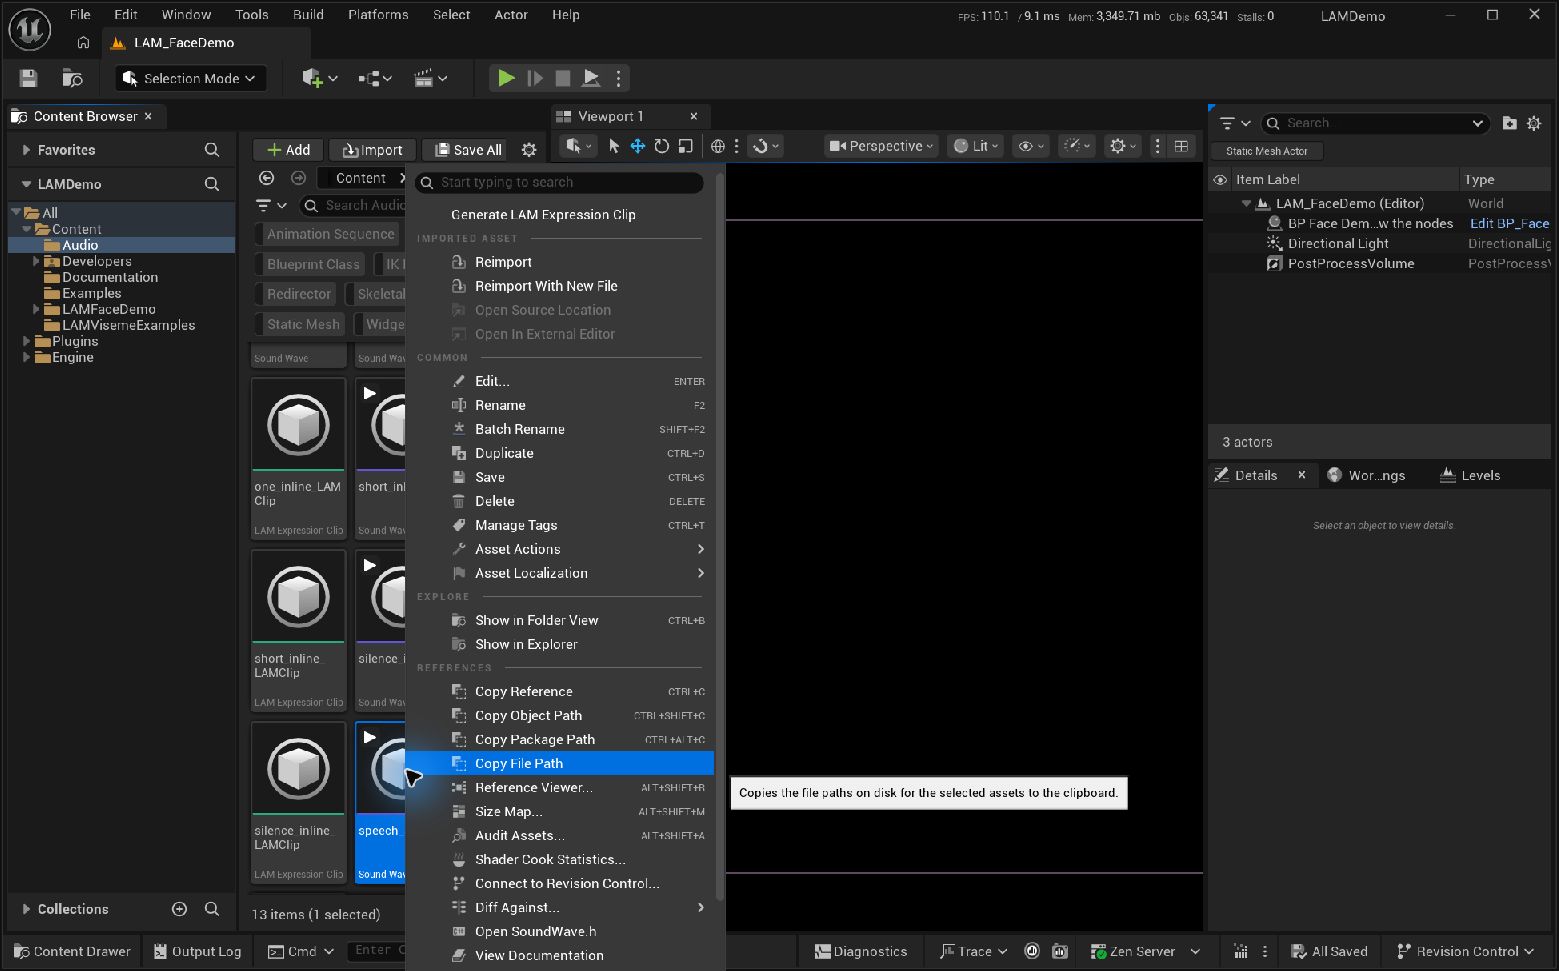Open Content Browser settings gear

[x=529, y=150]
